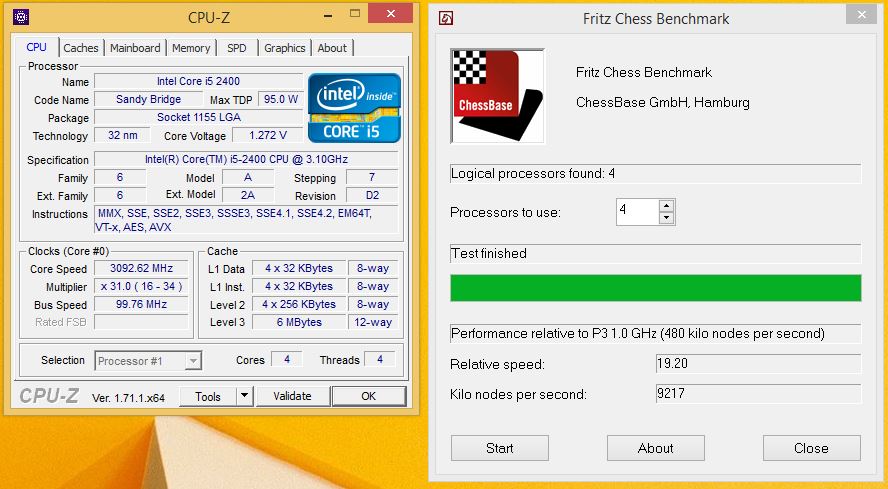
Task: Click the Multiplier value x 31.0
Action: click(141, 287)
